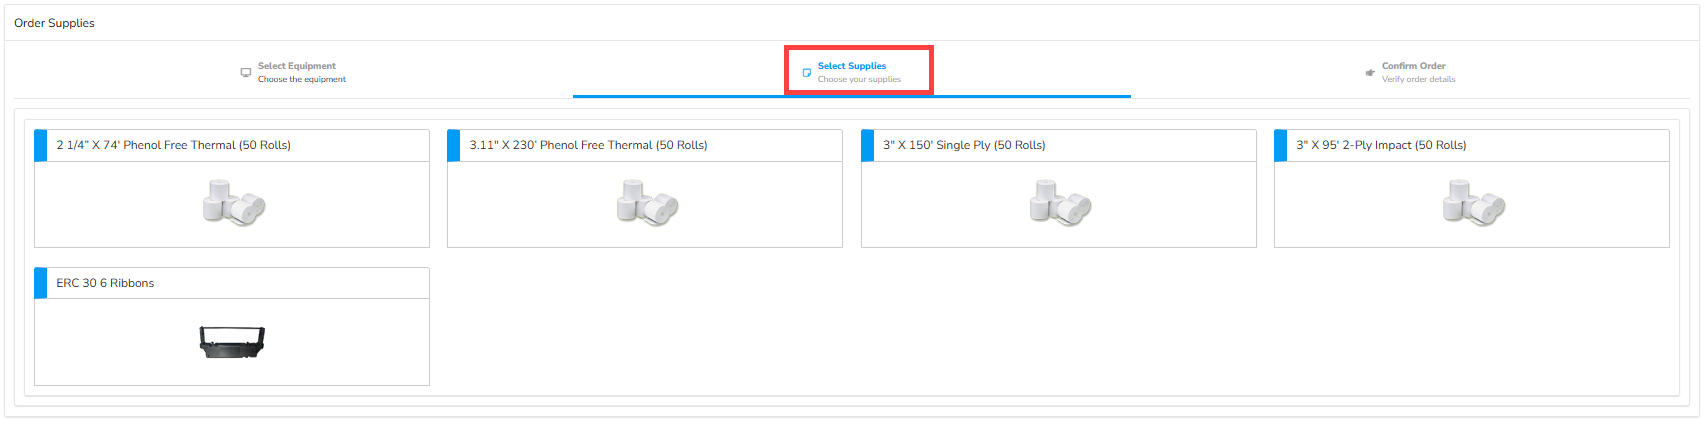
Task: Click the monitor icon beside Select Equipment
Action: [x=246, y=72]
